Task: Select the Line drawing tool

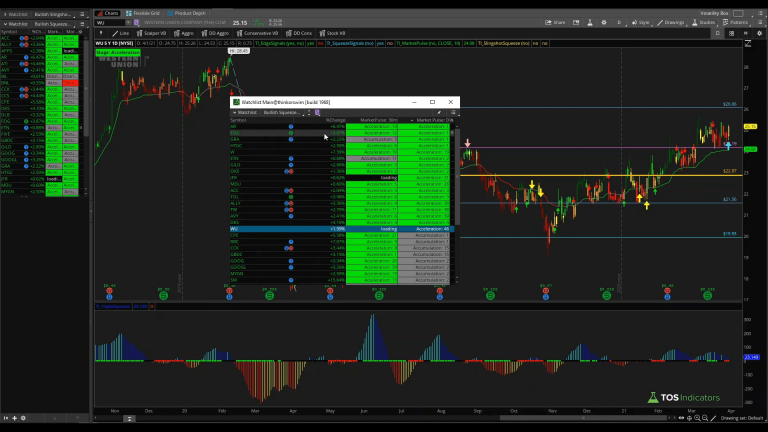Action: point(120,33)
